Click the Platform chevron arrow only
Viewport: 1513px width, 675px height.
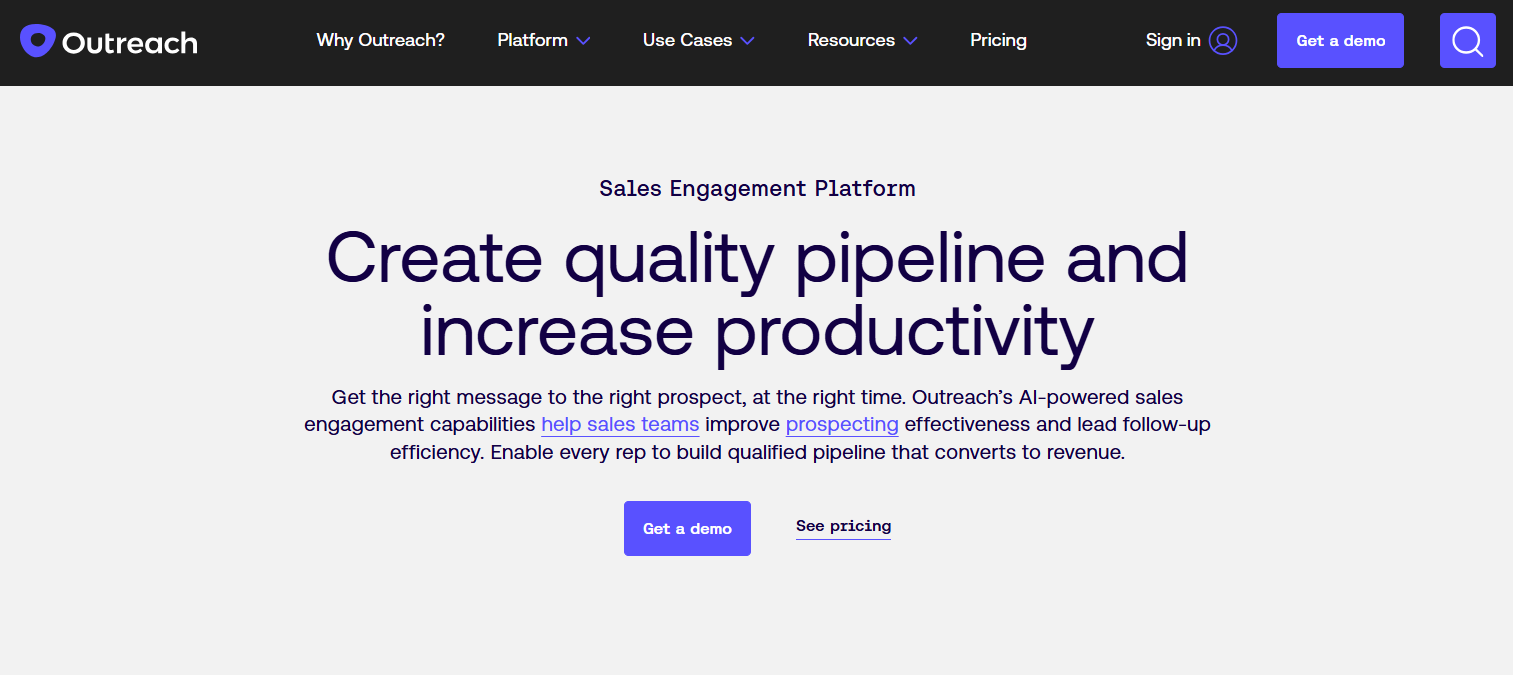tap(584, 41)
